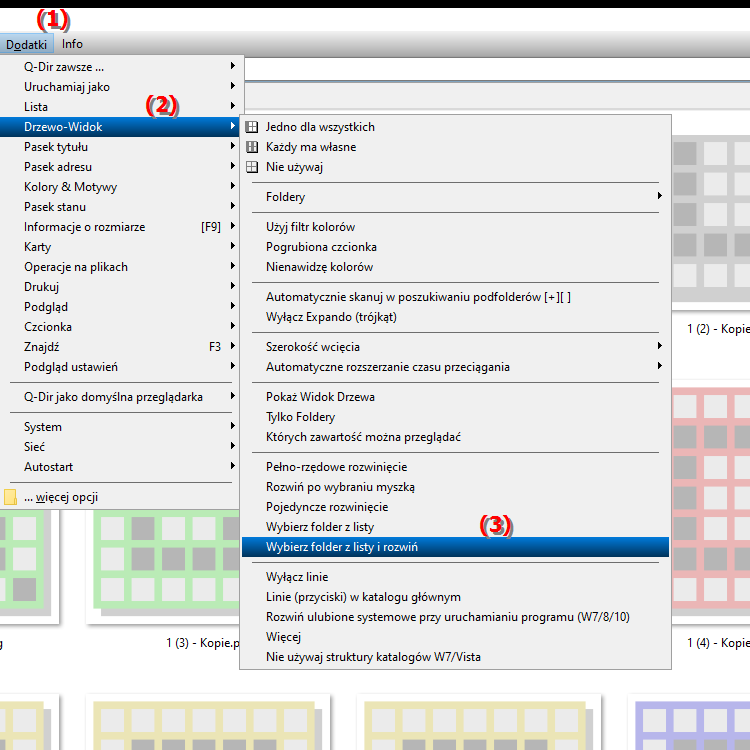Viewport: 750px width, 750px height.
Task: Toggle 'Wyłącz Expando (trójkąt)'
Action: coord(455,317)
